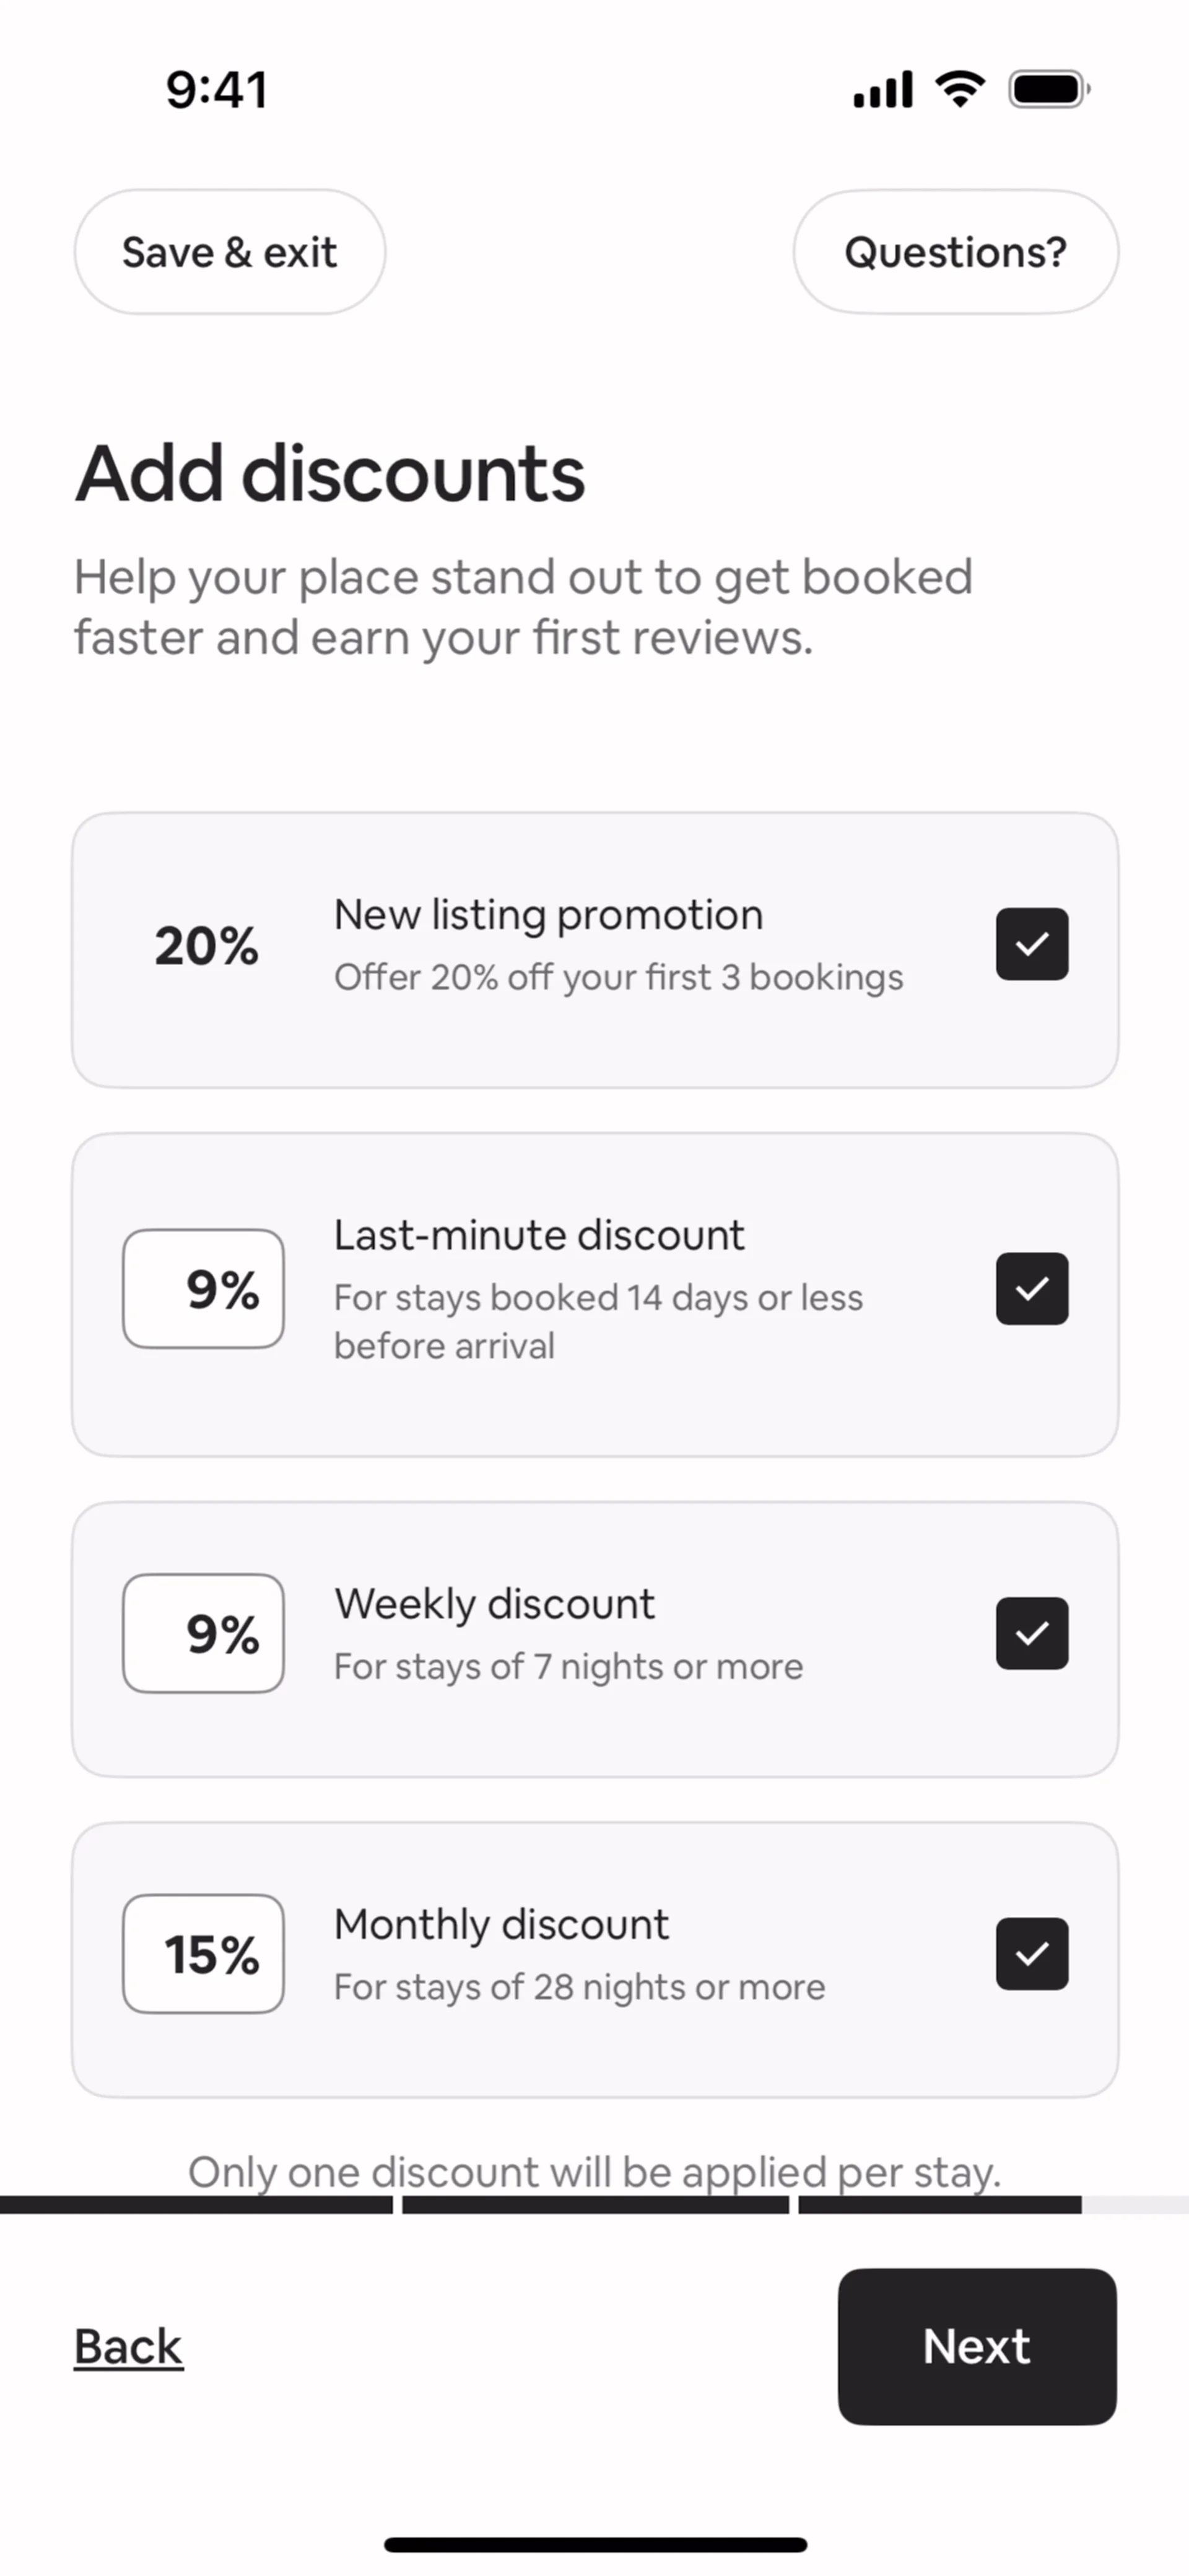Edit the Weekly discount 9% field
The image size is (1189, 2576).
(x=203, y=1633)
